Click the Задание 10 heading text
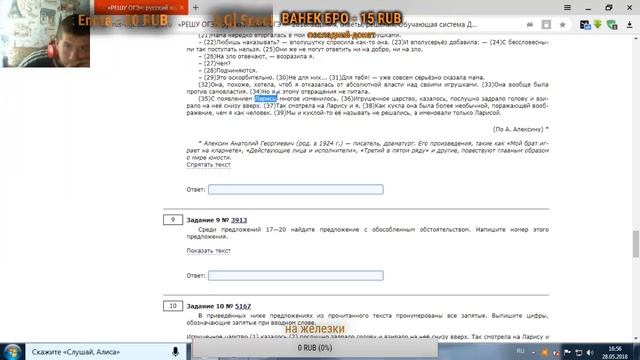The height and width of the screenshot is (360, 640). 219,306
